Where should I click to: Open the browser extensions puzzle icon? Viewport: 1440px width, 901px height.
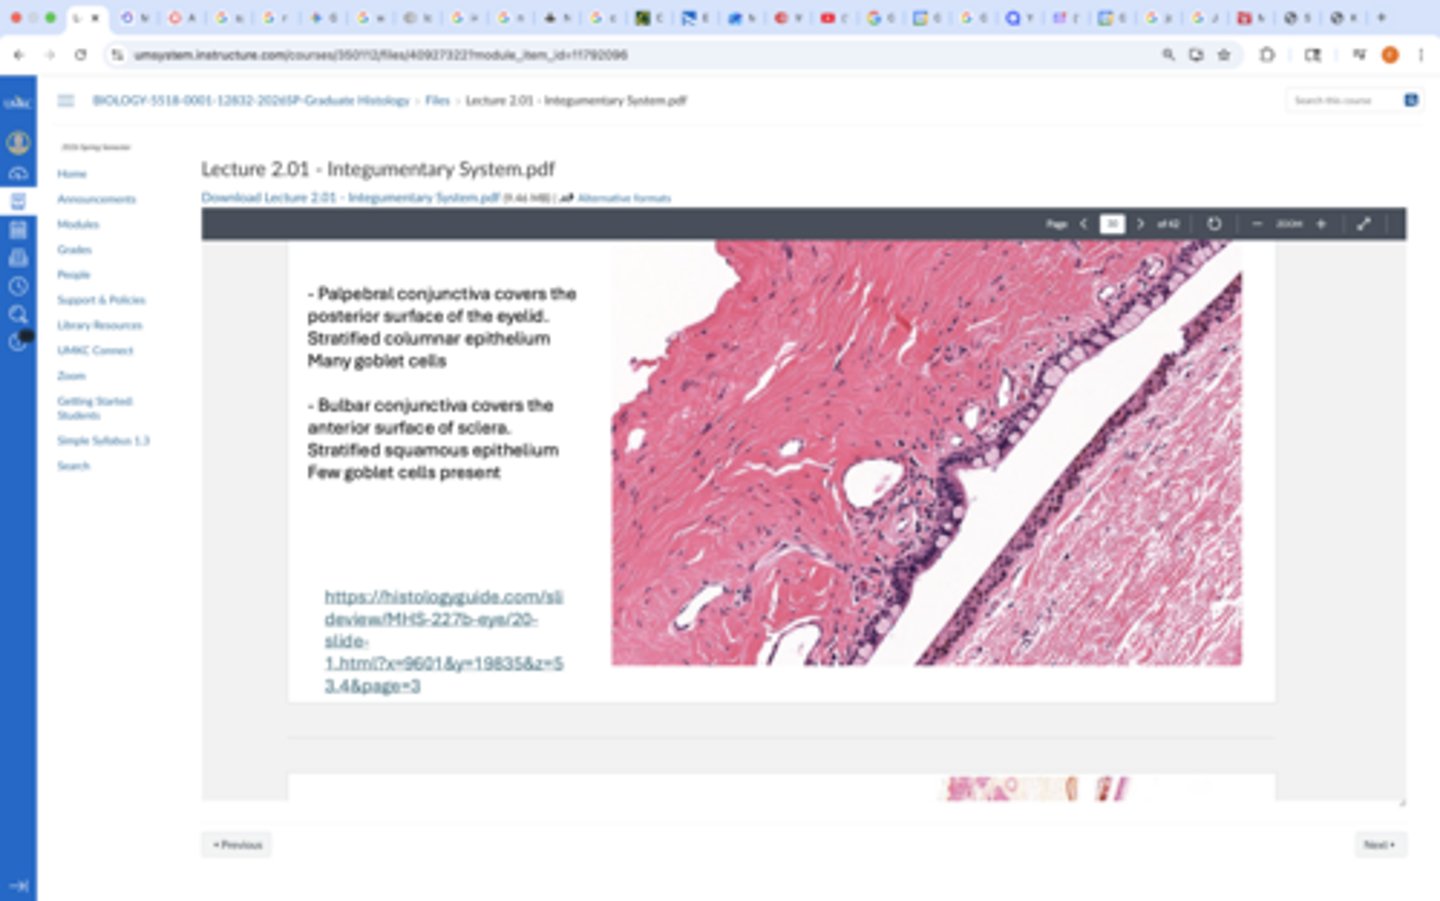click(x=1267, y=55)
